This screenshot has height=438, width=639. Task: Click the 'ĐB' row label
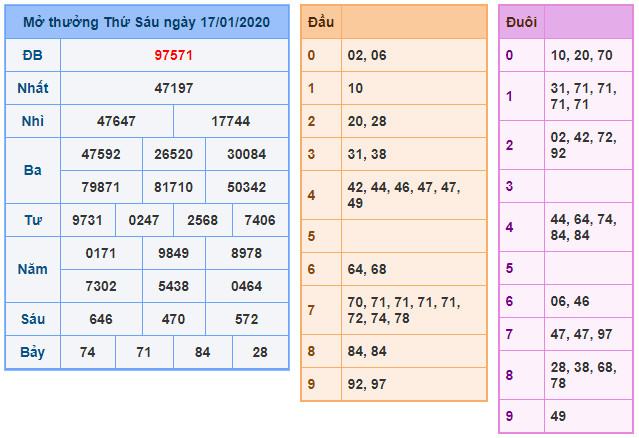(x=33, y=55)
